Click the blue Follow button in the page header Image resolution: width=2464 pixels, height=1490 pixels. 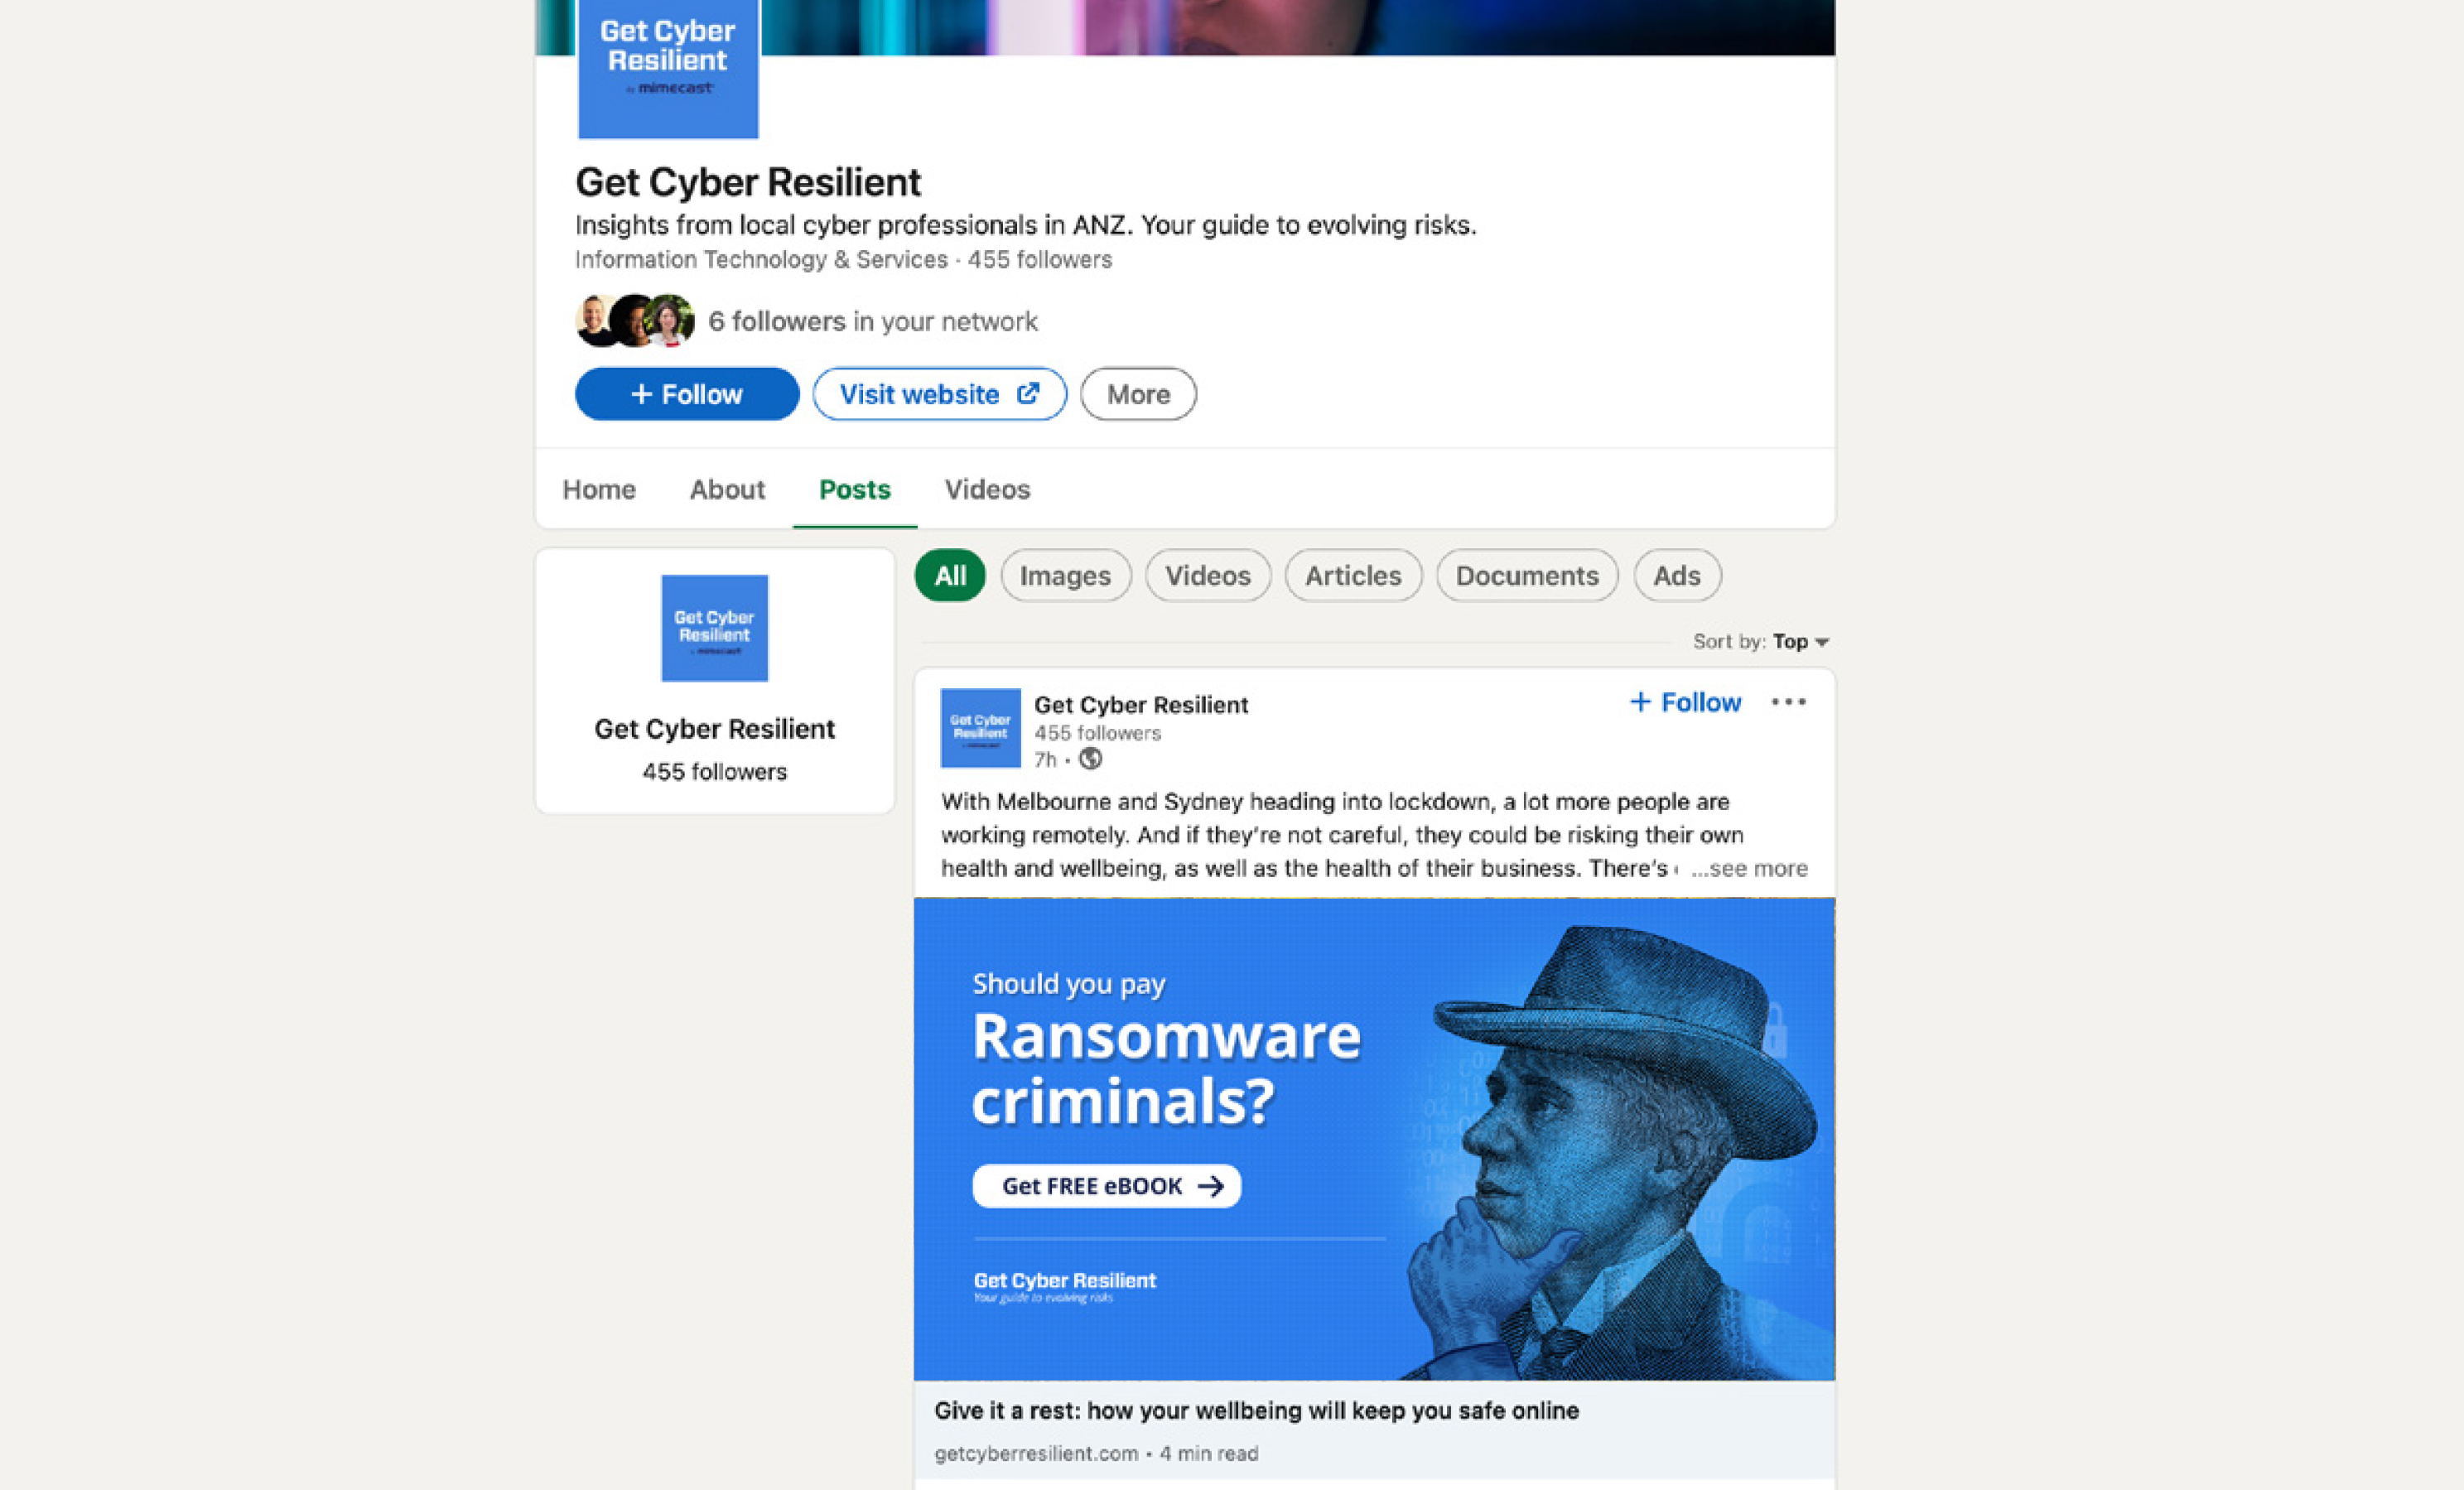[687, 394]
